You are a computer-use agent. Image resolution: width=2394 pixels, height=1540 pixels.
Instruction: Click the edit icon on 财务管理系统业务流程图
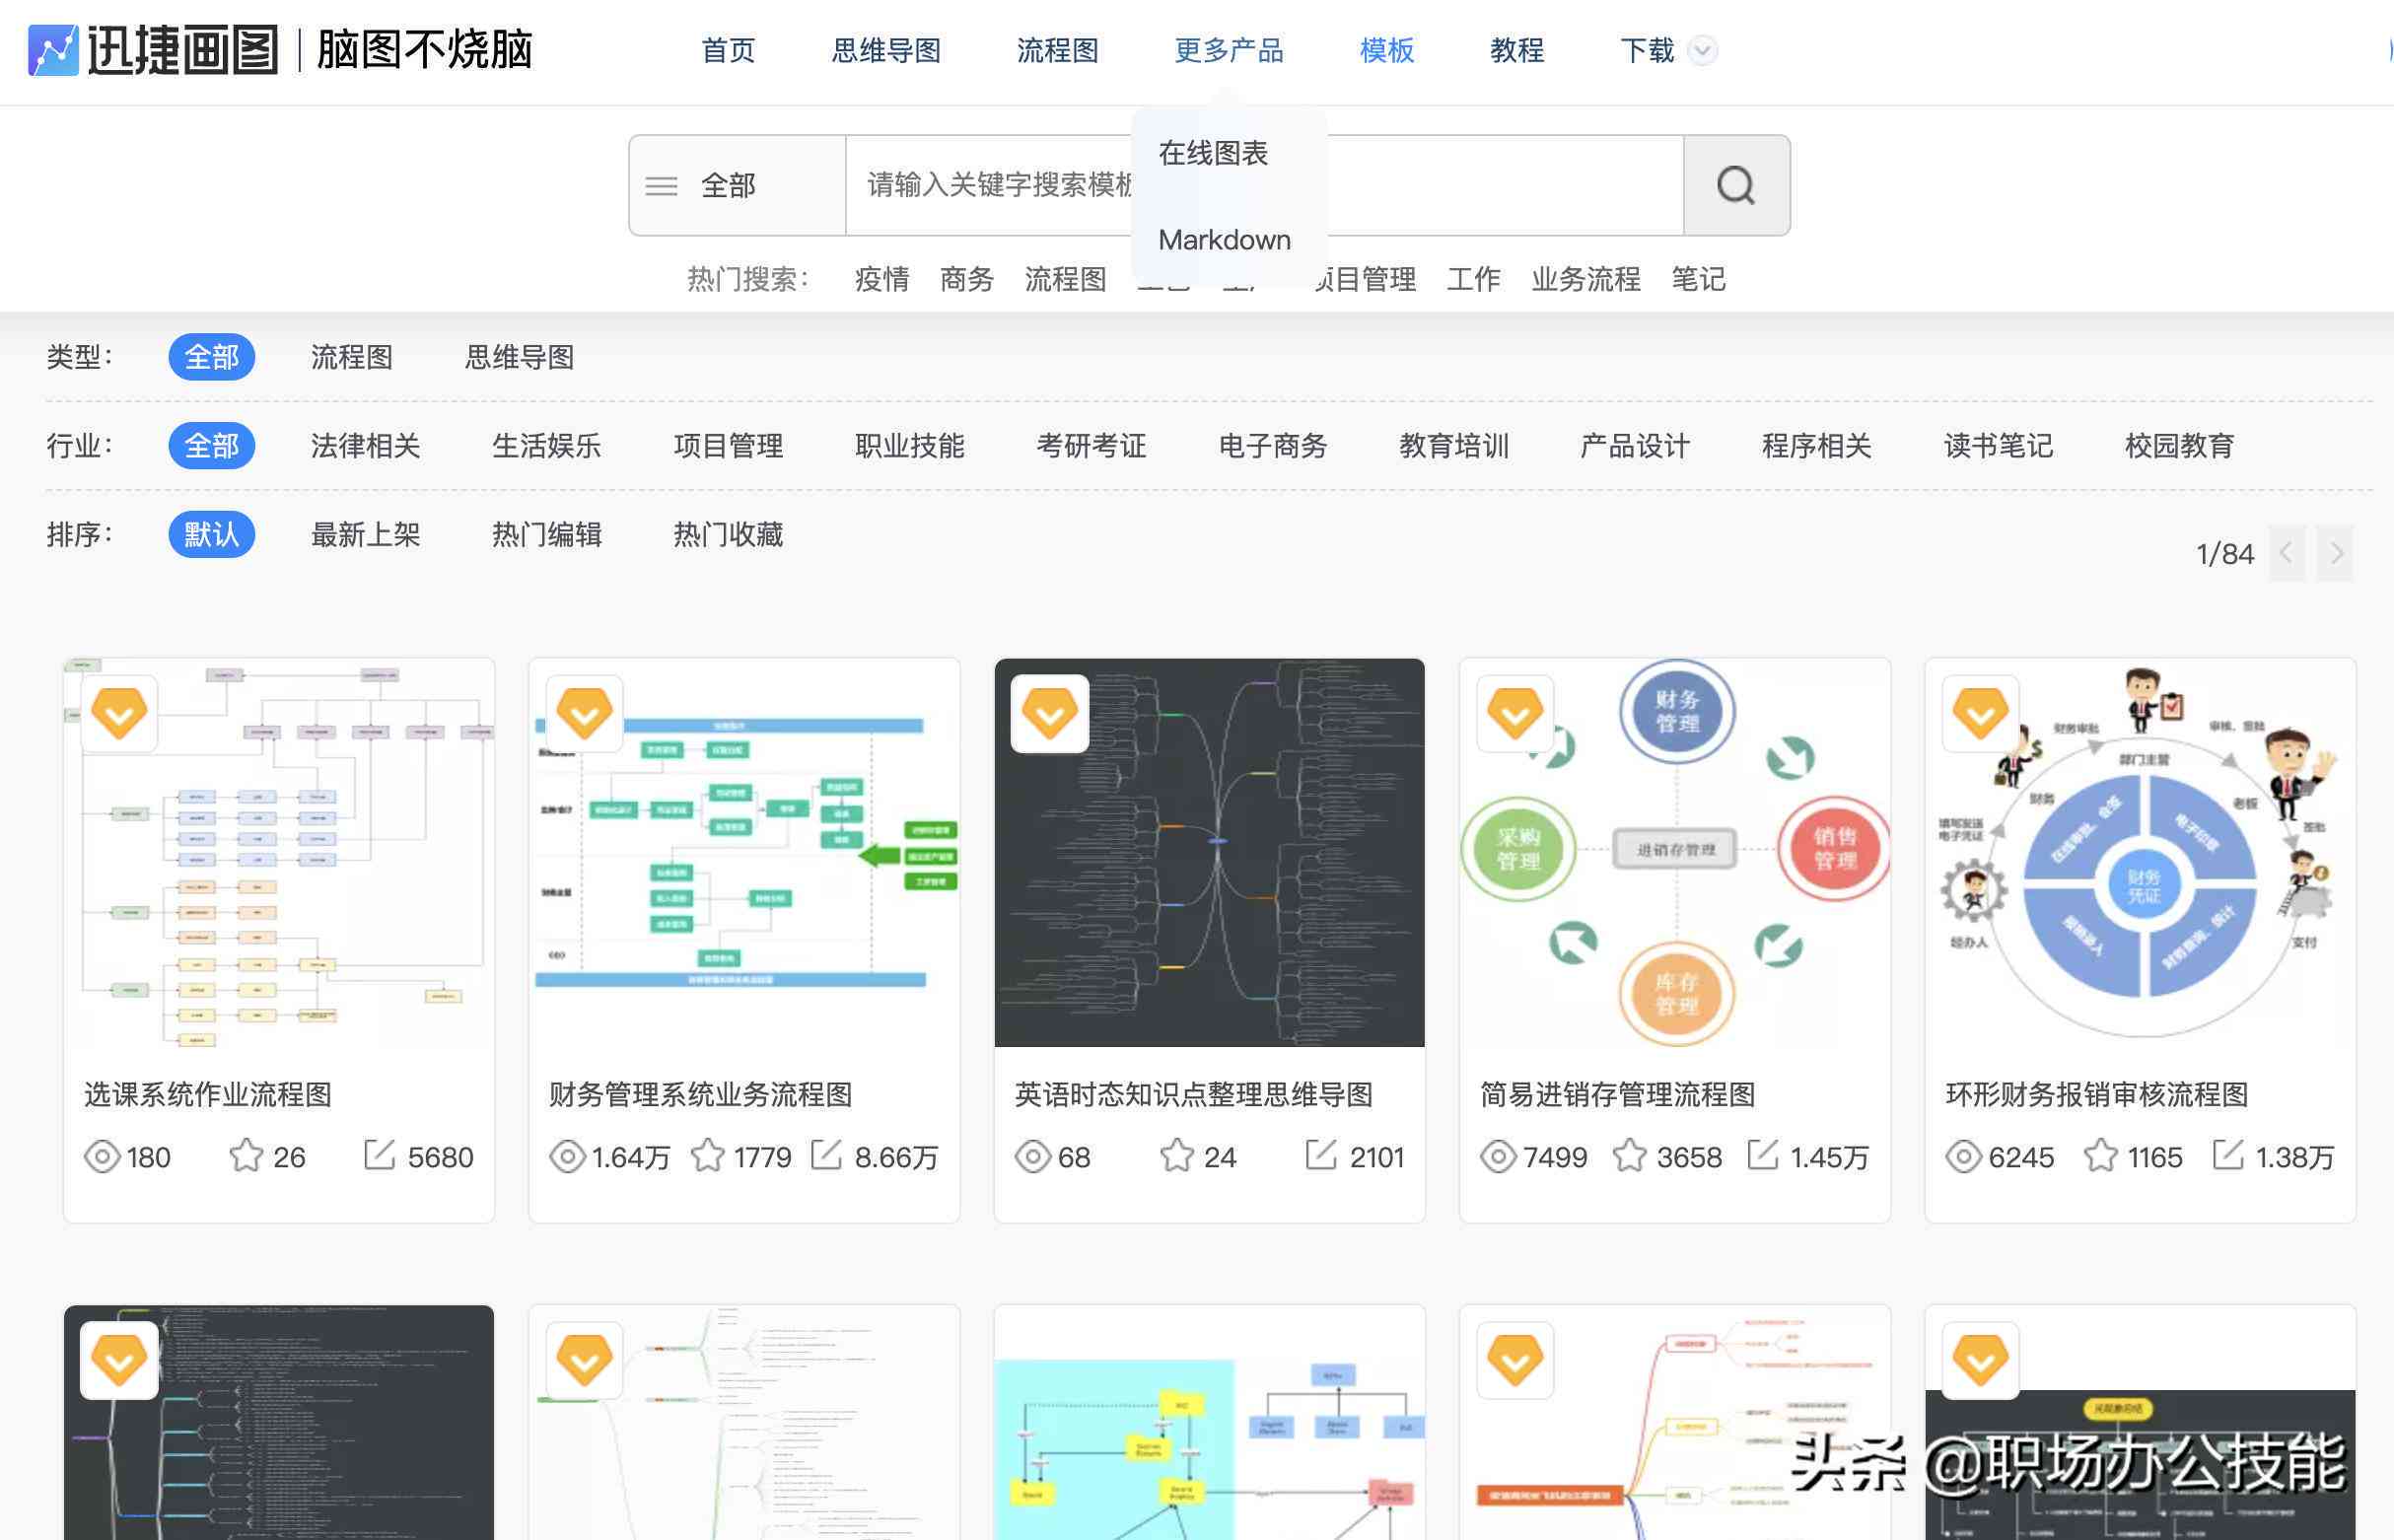(826, 1155)
